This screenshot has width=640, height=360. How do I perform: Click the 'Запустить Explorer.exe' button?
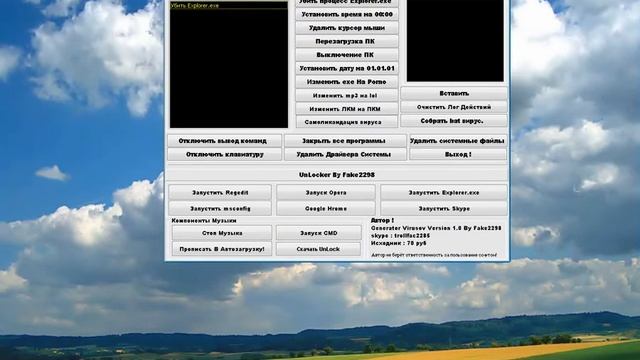(444, 192)
